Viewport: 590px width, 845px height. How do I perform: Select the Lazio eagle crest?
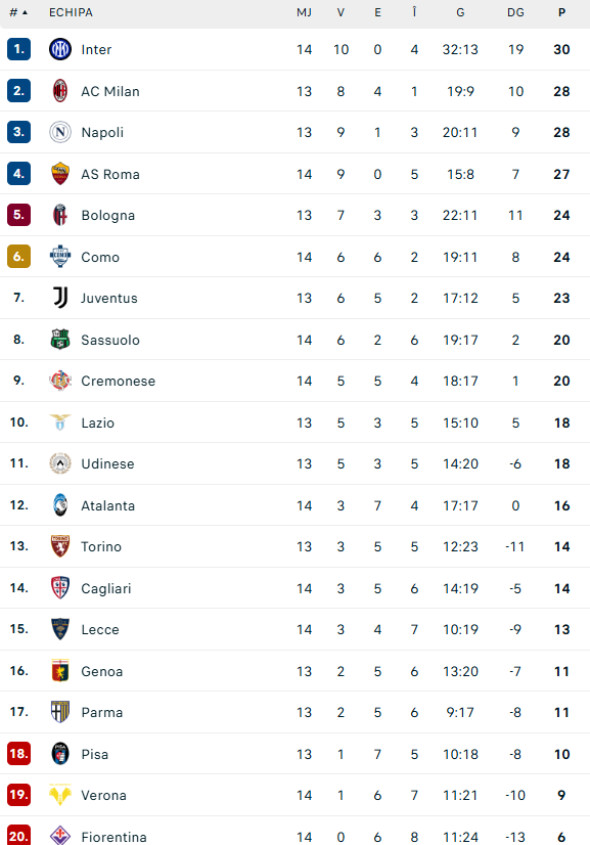point(59,423)
